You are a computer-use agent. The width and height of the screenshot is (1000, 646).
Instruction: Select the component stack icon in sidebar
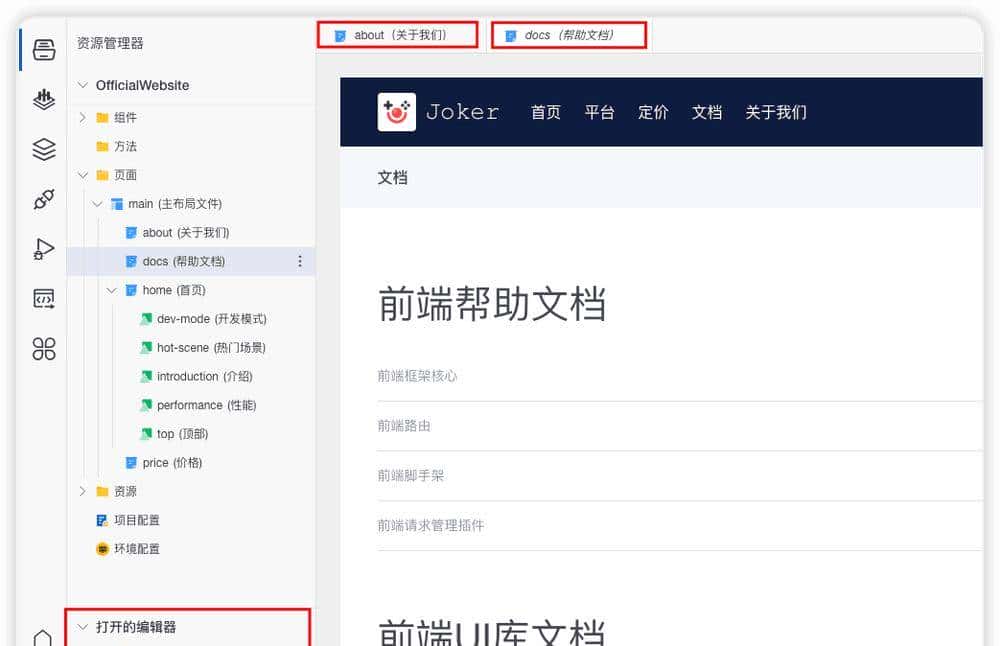pos(43,100)
